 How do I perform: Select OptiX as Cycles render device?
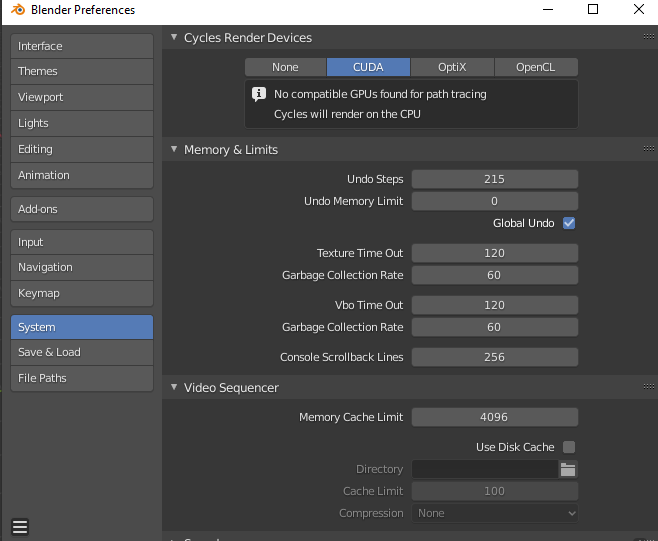[x=452, y=67]
